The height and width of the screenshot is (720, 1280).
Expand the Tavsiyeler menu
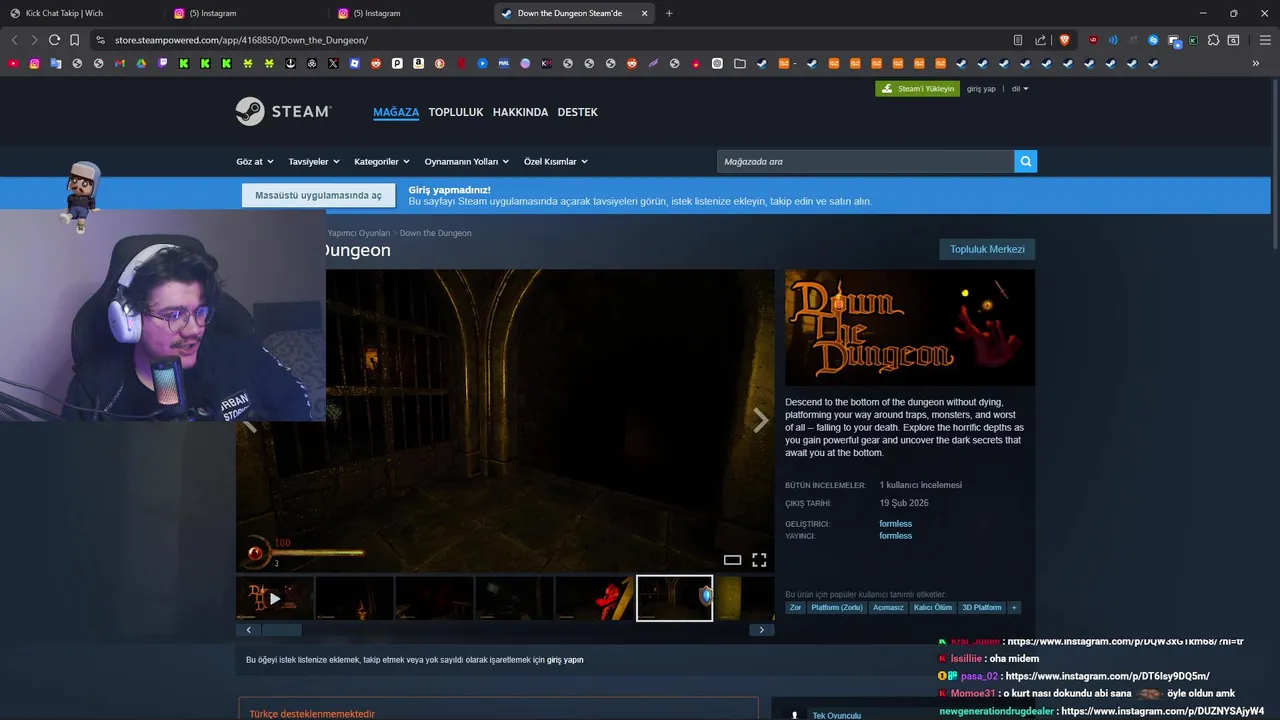[x=314, y=161]
